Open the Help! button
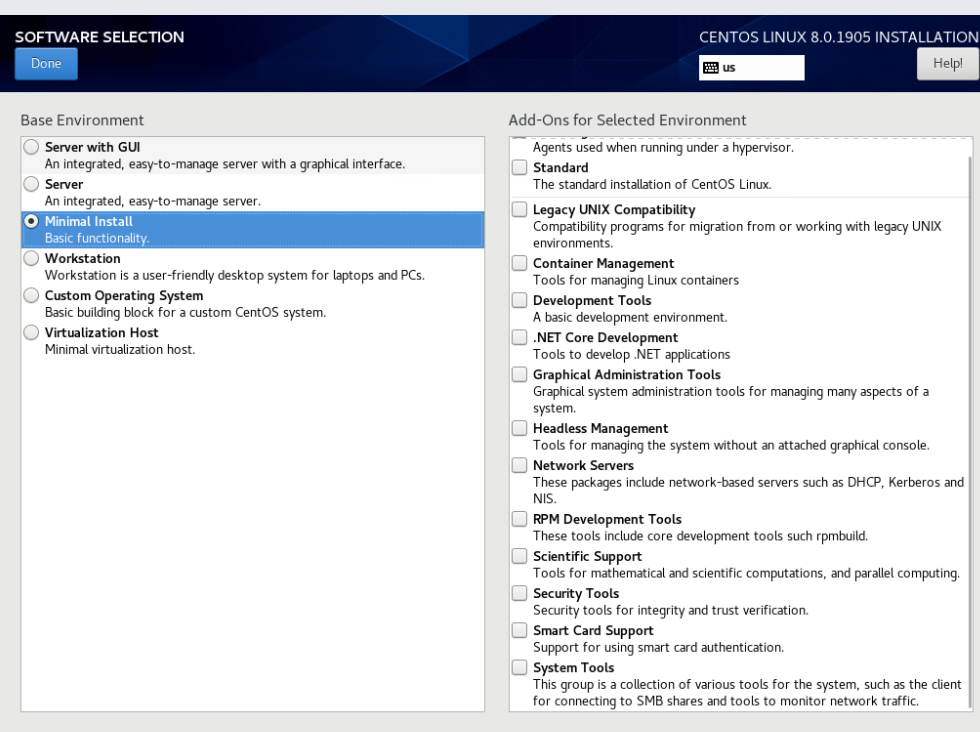The width and height of the screenshot is (980, 732). [948, 64]
